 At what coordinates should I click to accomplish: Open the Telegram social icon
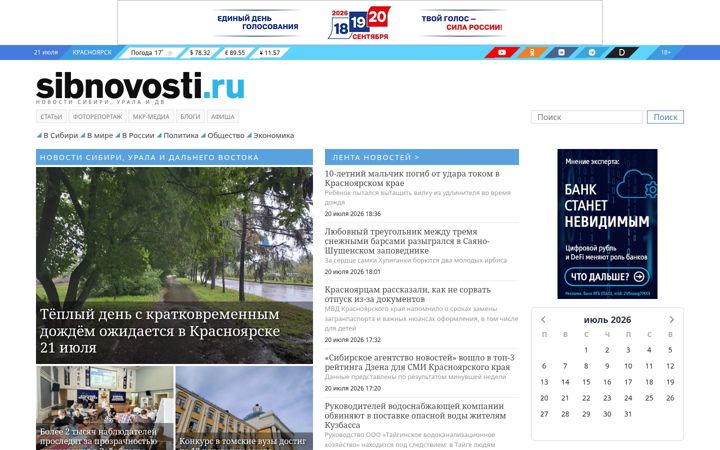pyautogui.click(x=591, y=52)
